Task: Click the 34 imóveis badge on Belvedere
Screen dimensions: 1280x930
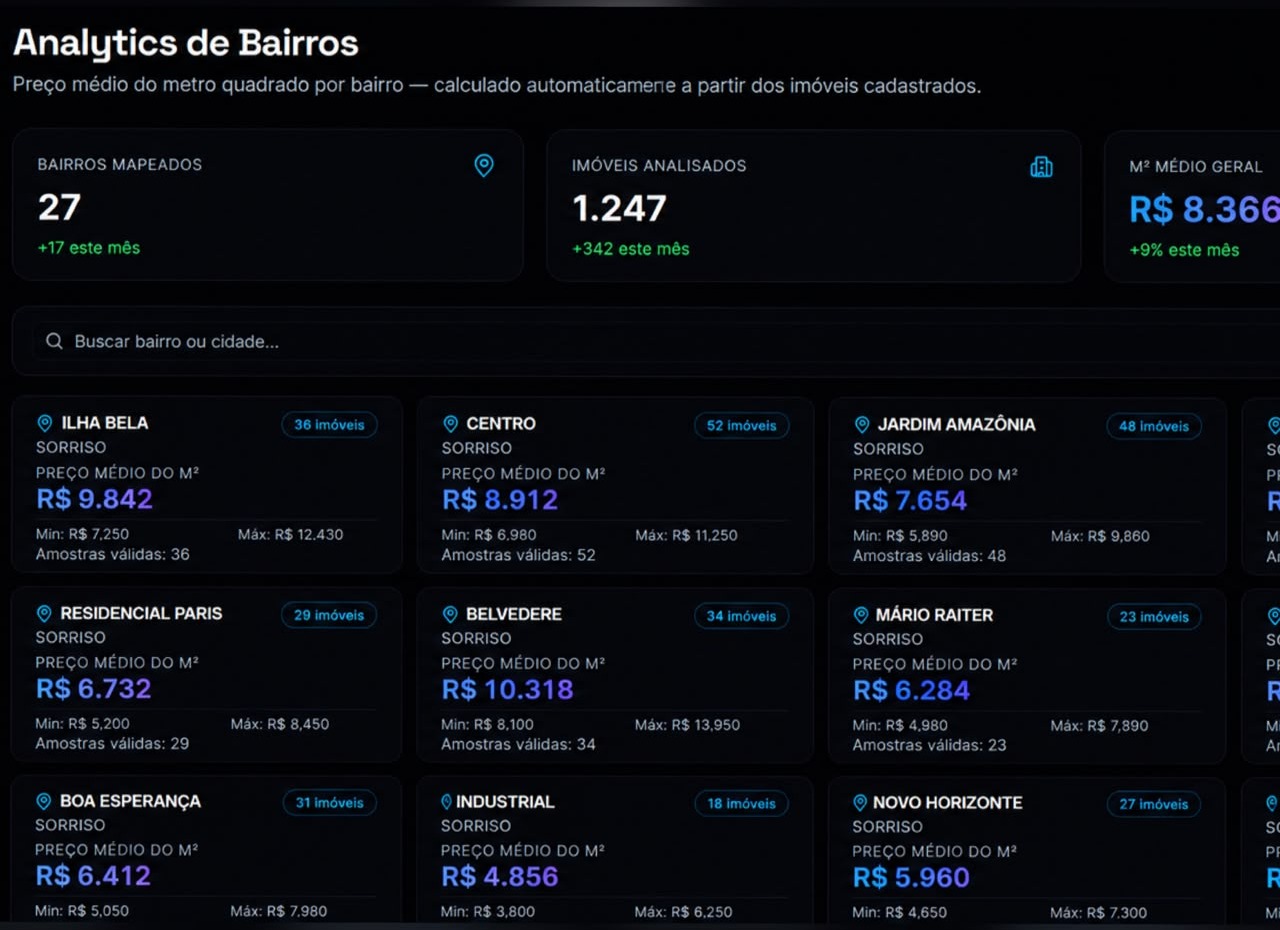Action: point(741,616)
